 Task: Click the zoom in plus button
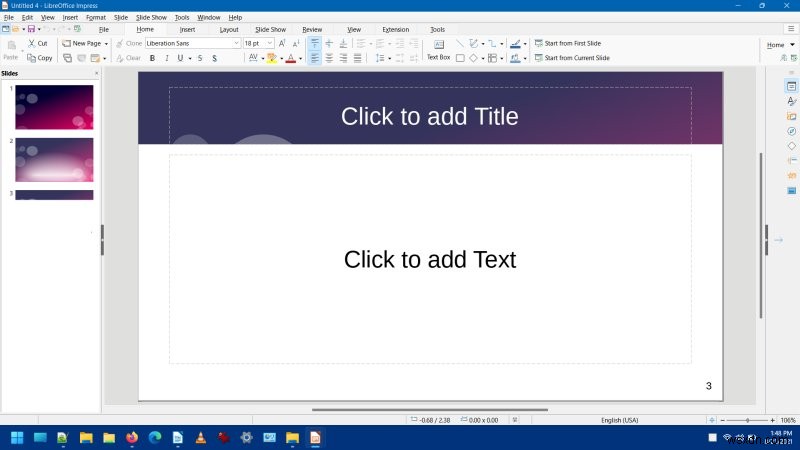point(772,420)
